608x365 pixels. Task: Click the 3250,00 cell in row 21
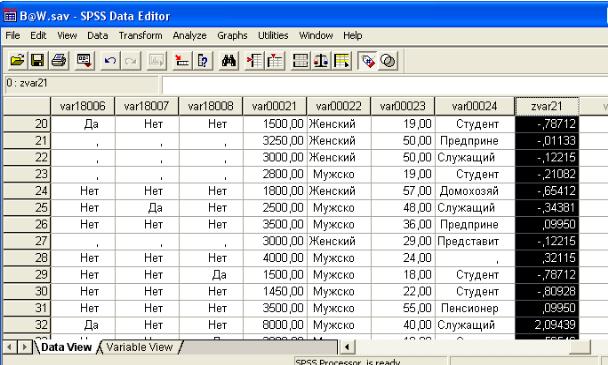coord(275,140)
